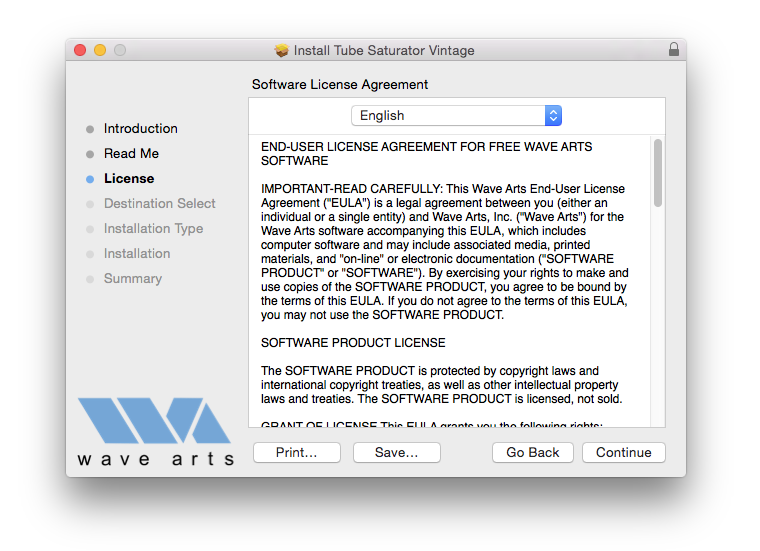Click Print... to print the license
This screenshot has width=760, height=551.
[296, 453]
